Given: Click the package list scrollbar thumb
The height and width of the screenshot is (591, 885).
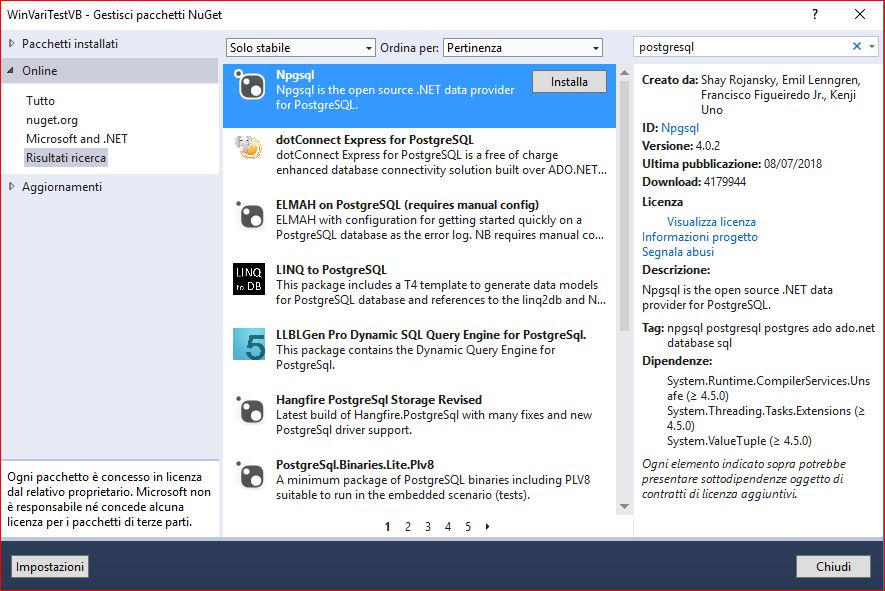Looking at the screenshot, I should 624,206.
